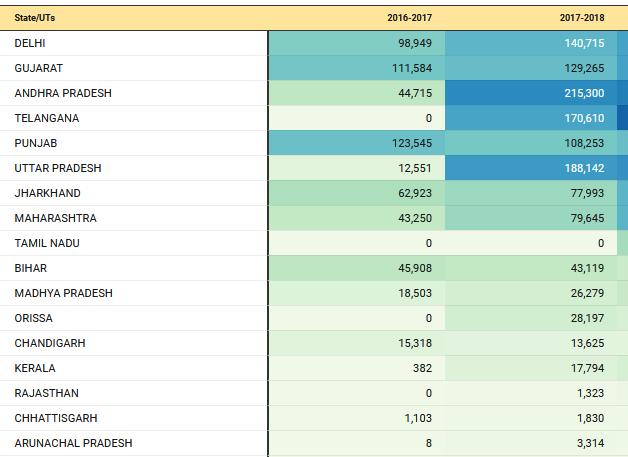628x457 pixels.
Task: Select the TAMIL NADU row label
Action: click(x=47, y=243)
